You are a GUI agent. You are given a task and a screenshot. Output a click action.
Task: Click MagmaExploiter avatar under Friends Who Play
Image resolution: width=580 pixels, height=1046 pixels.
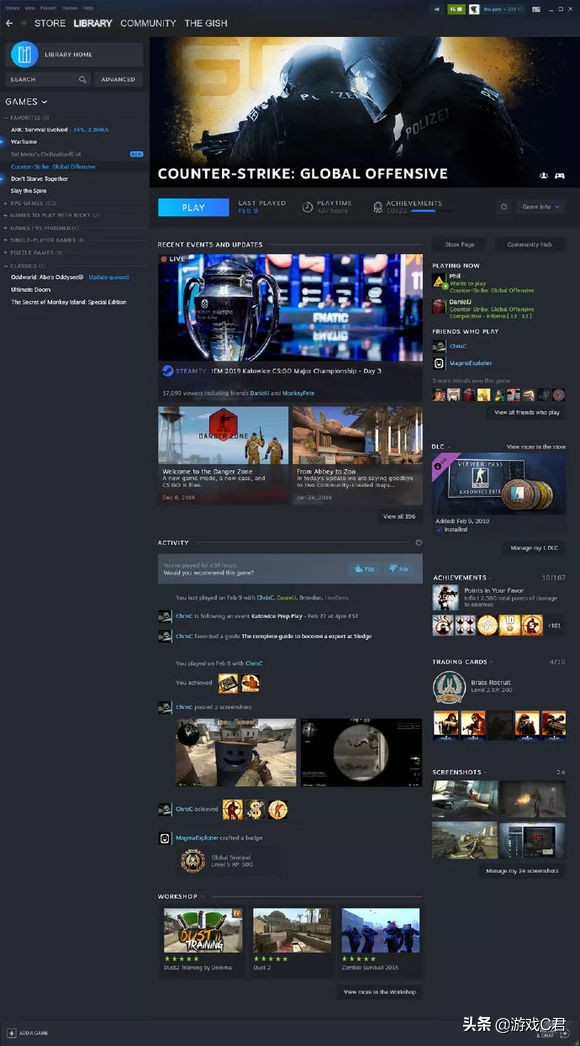439,363
